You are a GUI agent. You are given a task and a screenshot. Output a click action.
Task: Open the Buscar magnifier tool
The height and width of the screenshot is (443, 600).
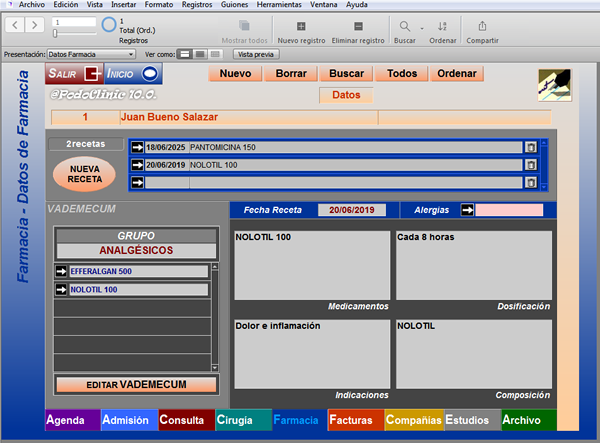pos(404,26)
